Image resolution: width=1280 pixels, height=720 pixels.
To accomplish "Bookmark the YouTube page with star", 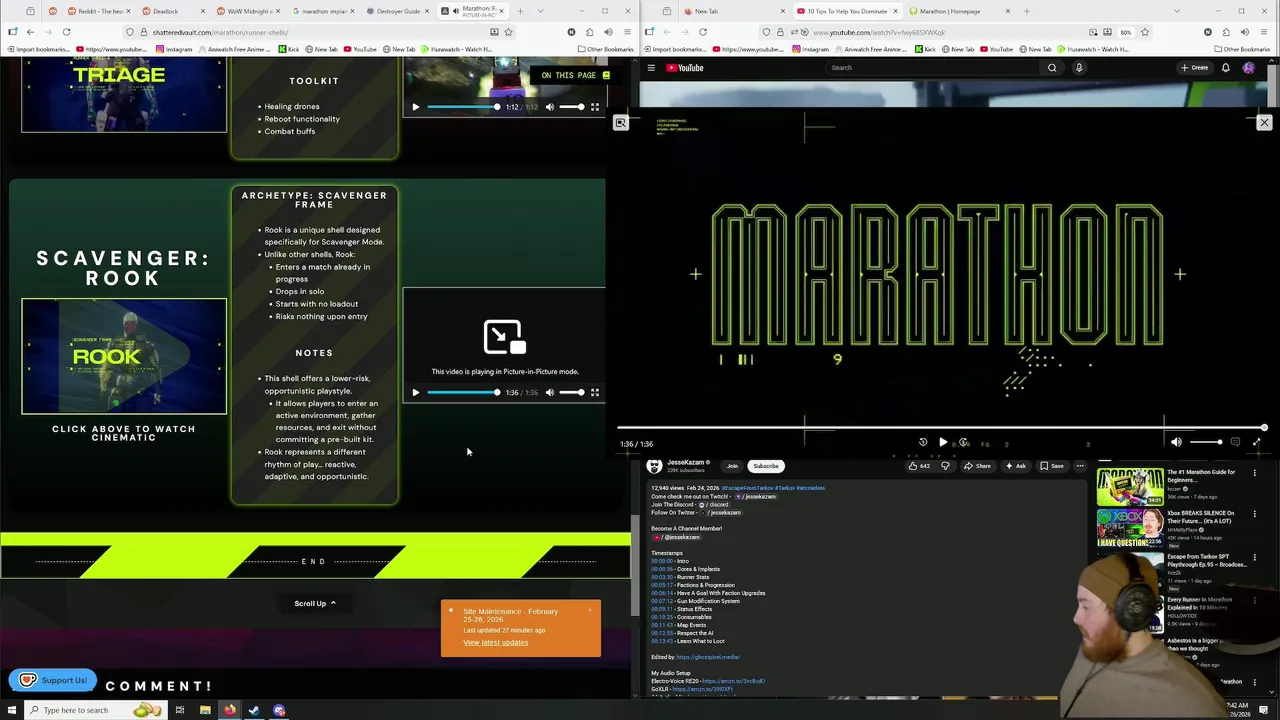I will (1144, 32).
